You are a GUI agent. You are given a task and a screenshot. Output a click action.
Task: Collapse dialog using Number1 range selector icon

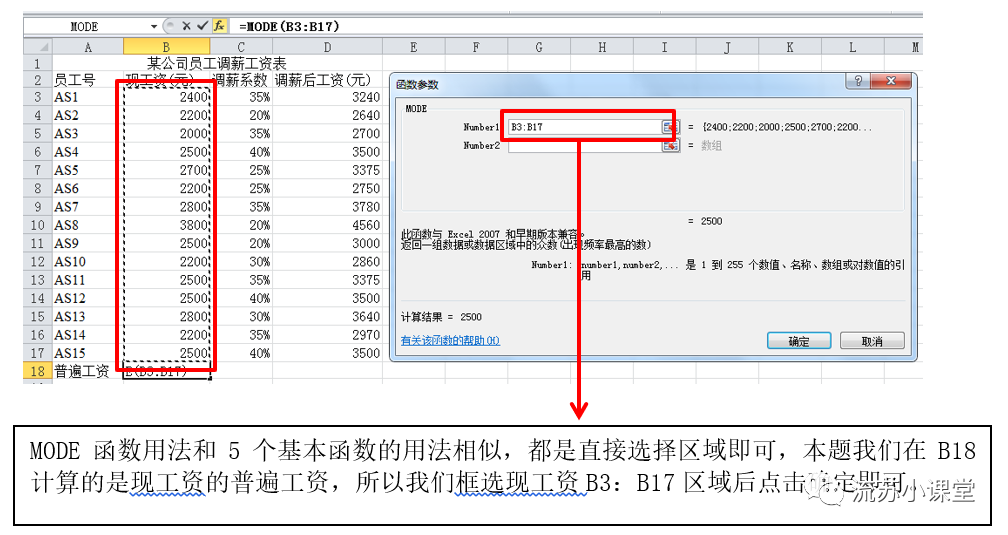click(670, 127)
